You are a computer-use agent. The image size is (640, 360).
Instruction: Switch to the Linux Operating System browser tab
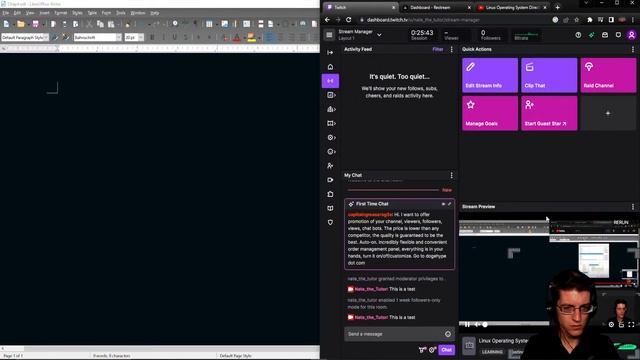[512, 7]
